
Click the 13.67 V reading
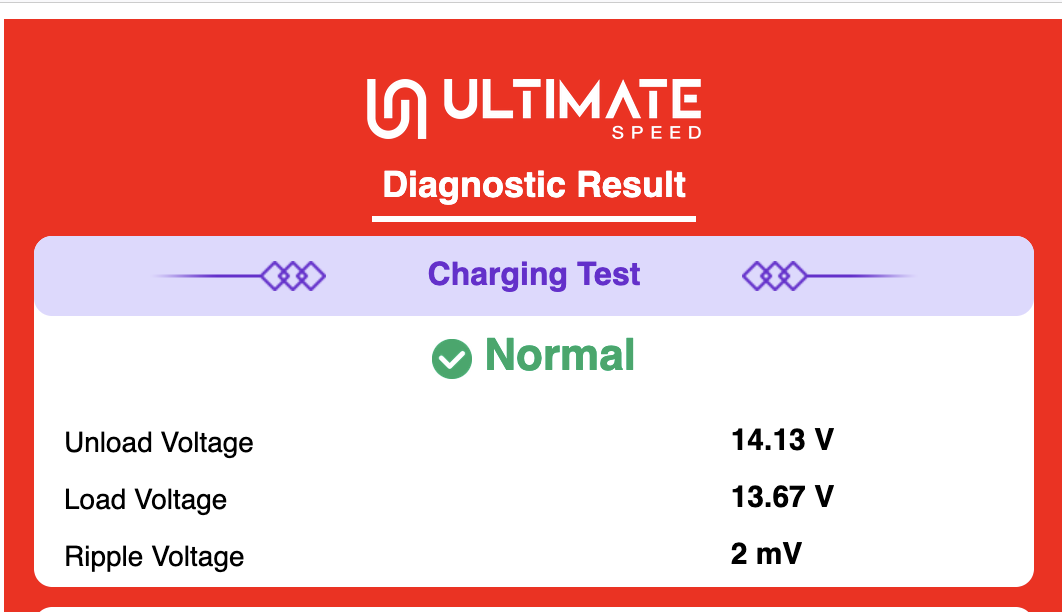(782, 497)
